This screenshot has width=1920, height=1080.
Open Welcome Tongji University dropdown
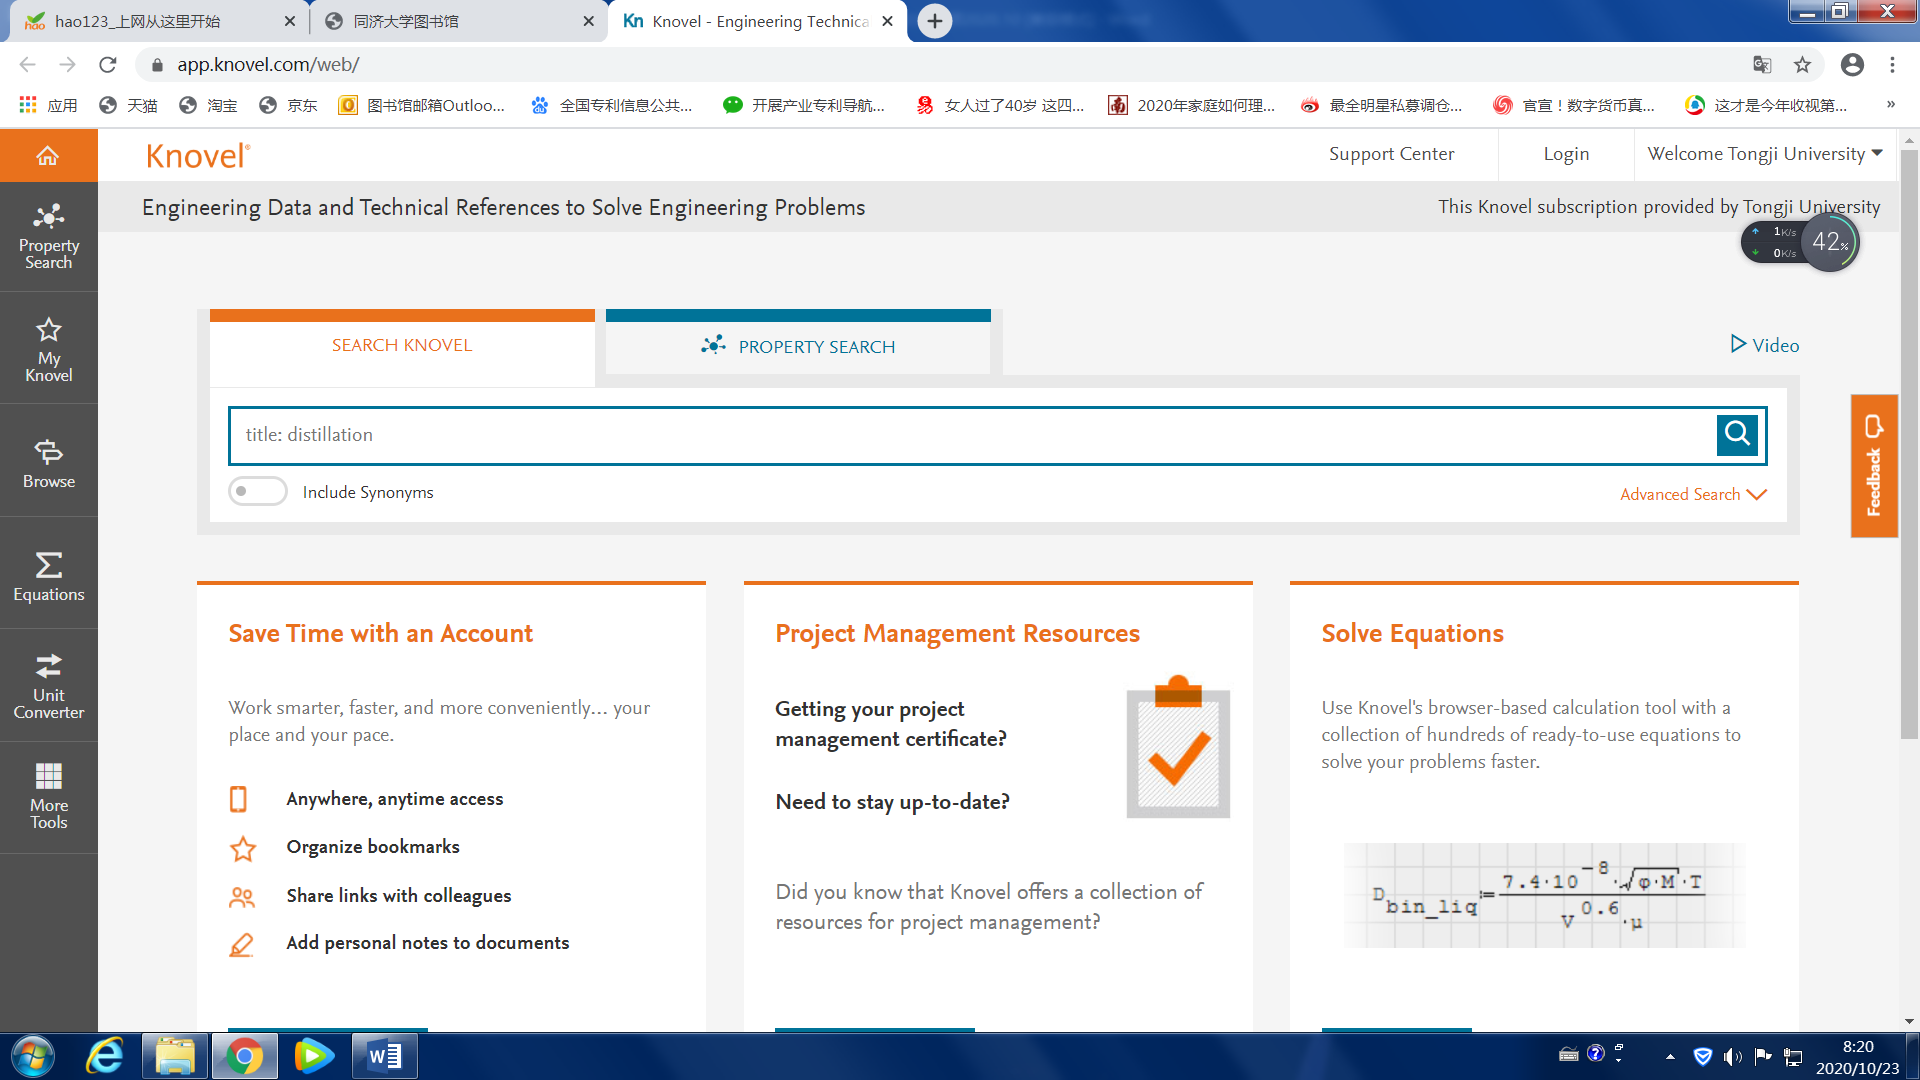(x=1765, y=154)
